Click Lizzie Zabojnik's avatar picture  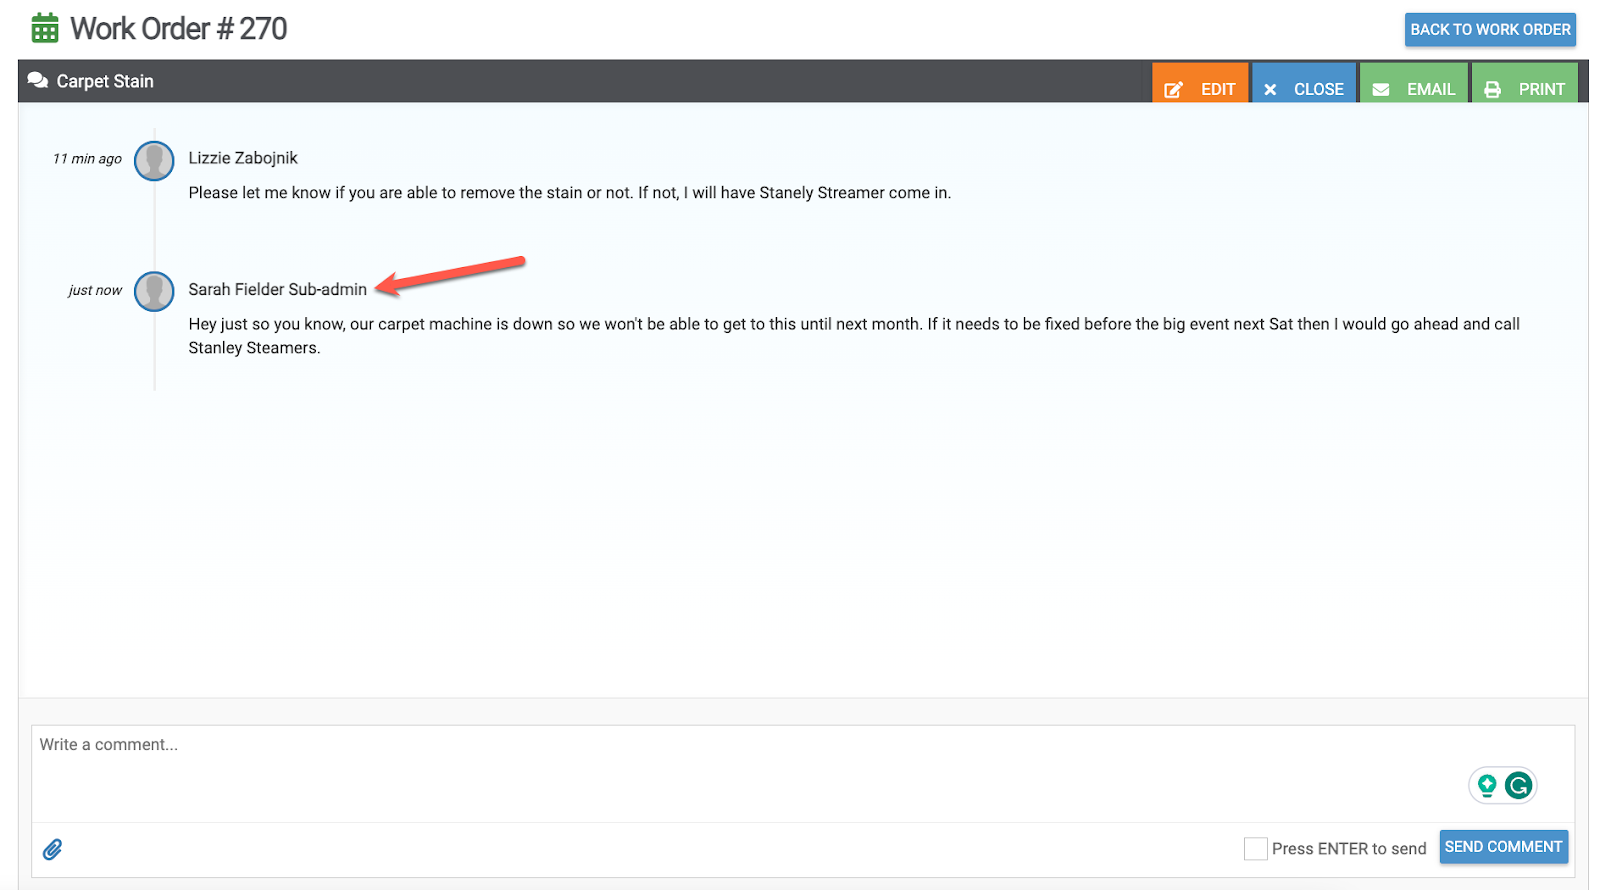coord(154,160)
